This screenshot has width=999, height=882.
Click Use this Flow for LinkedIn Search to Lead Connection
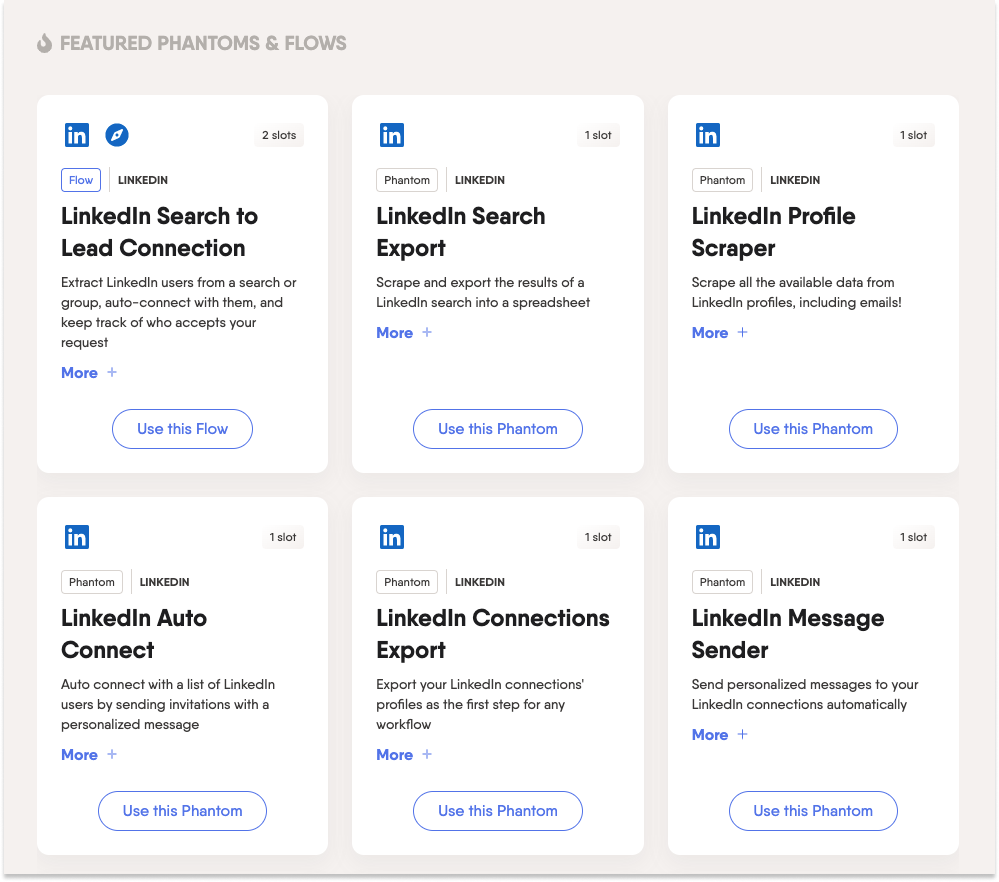coord(182,428)
